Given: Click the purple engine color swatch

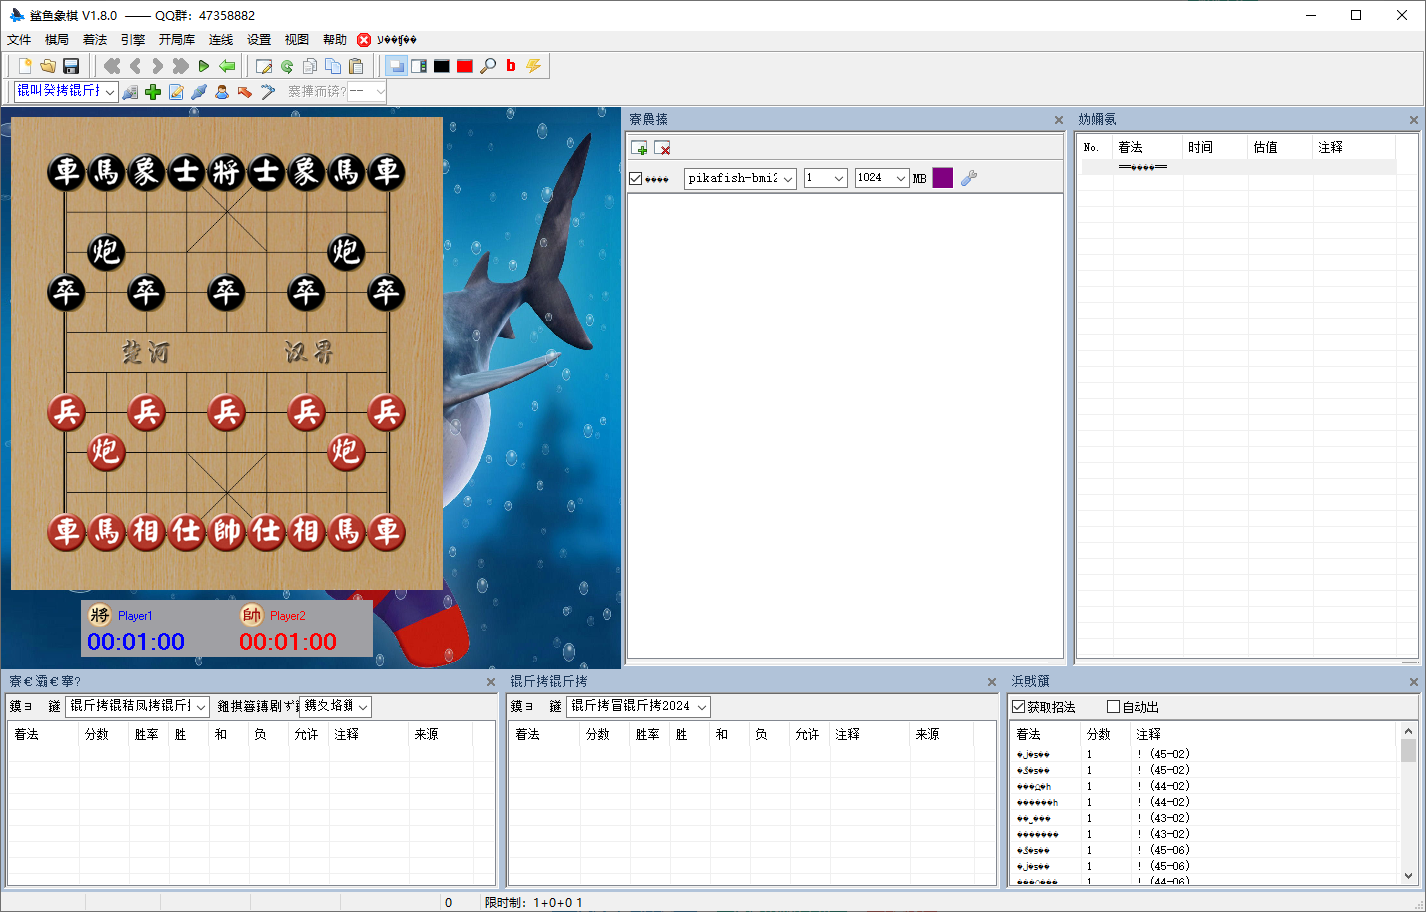Looking at the screenshot, I should pyautogui.click(x=943, y=178).
